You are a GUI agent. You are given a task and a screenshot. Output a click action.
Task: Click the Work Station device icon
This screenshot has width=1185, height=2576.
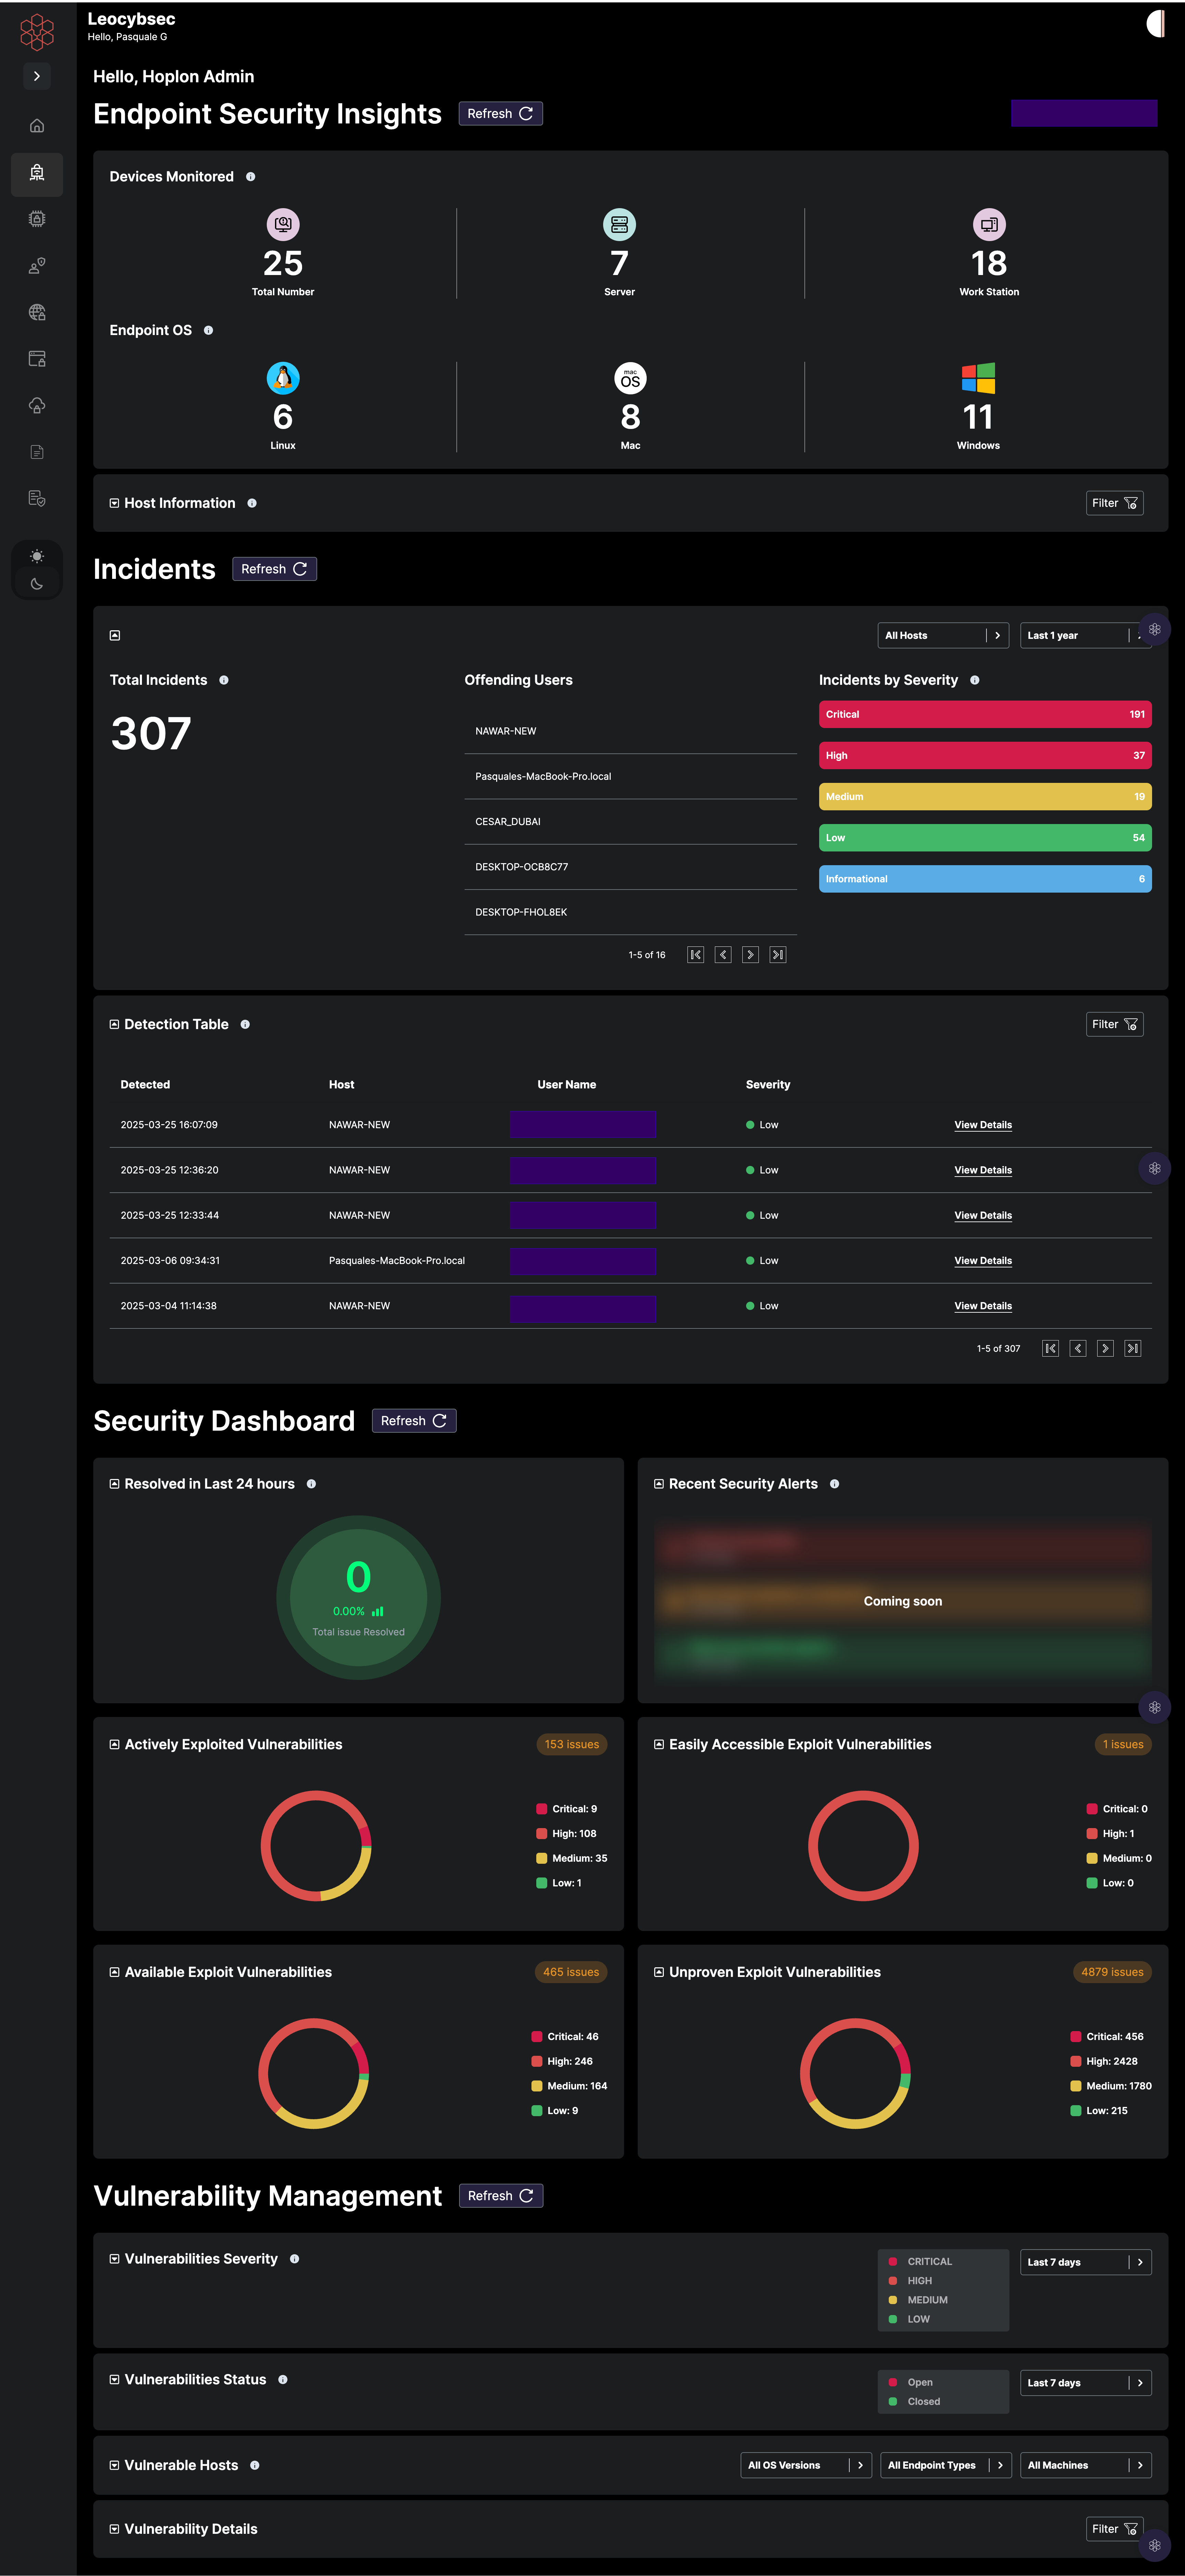[989, 225]
